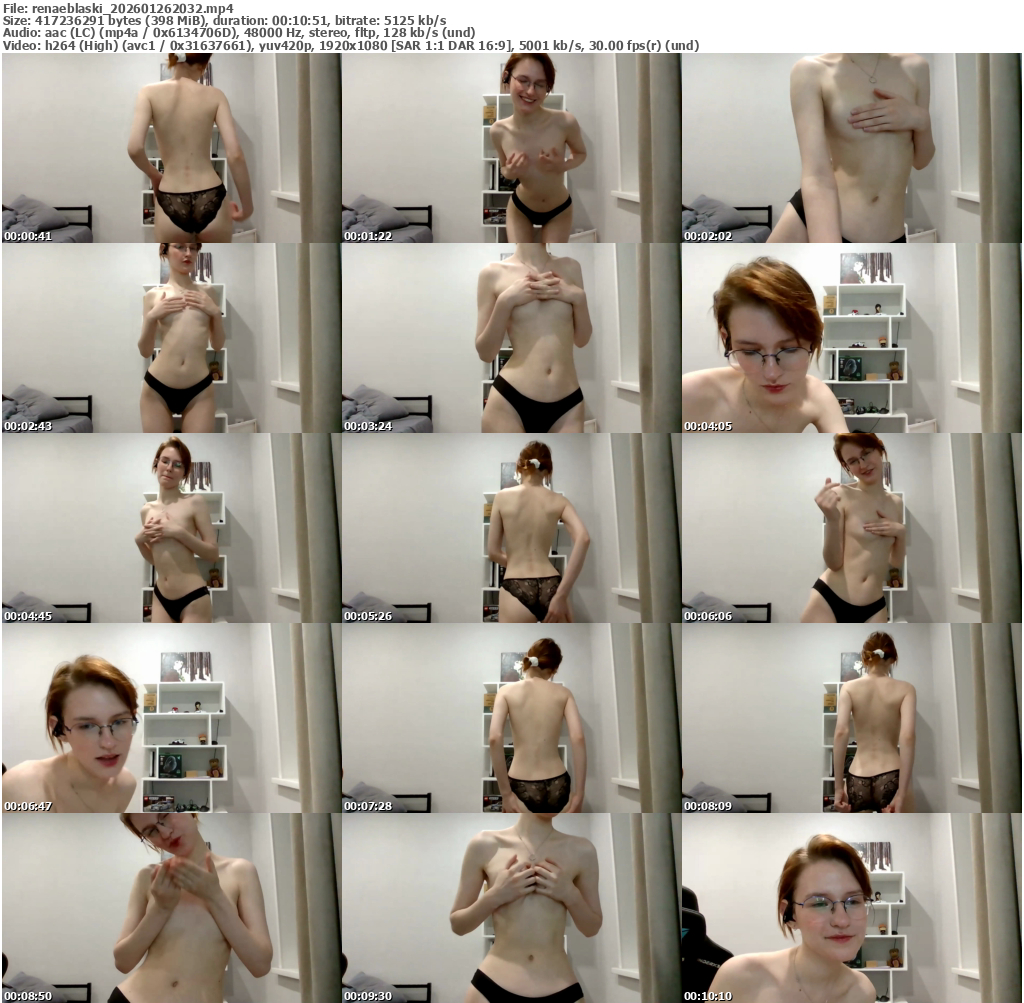Select the frame with timestamp 00:08:09
Screen dimensions: 1024x1003
tap(852, 718)
